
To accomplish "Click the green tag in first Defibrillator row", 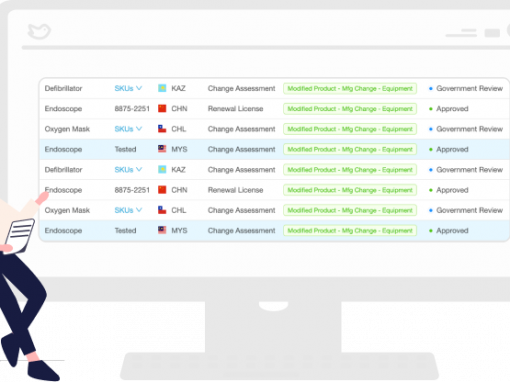I will click(x=350, y=88).
